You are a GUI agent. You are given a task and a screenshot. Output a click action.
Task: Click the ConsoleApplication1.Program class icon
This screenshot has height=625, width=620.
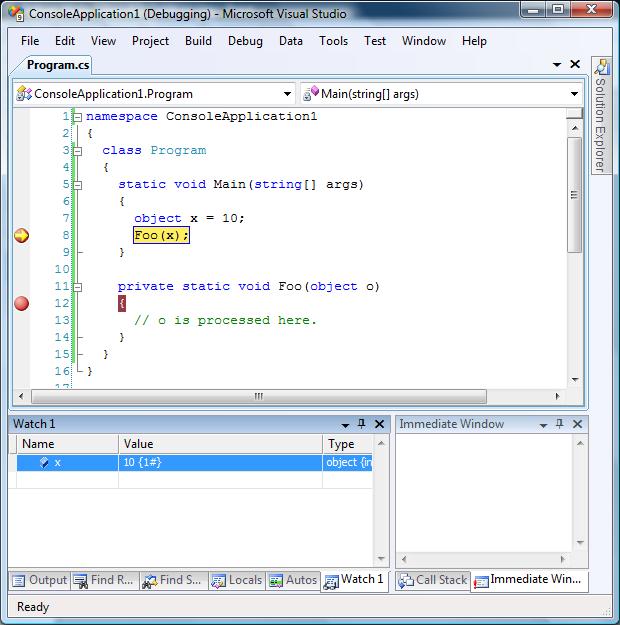[24, 94]
